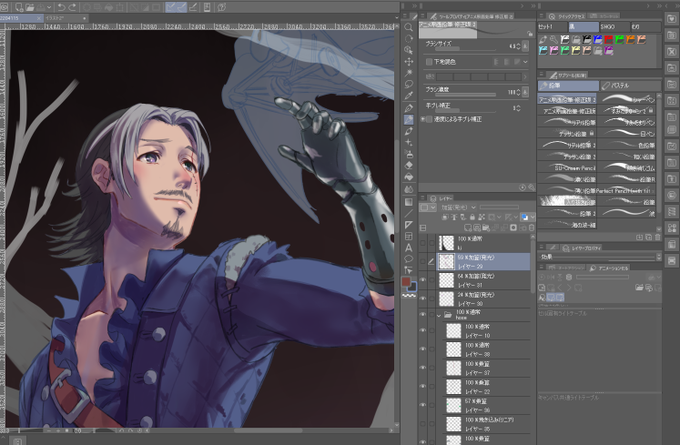Select the 日ペン brush
The width and height of the screenshot is (680, 445).
(x=628, y=134)
